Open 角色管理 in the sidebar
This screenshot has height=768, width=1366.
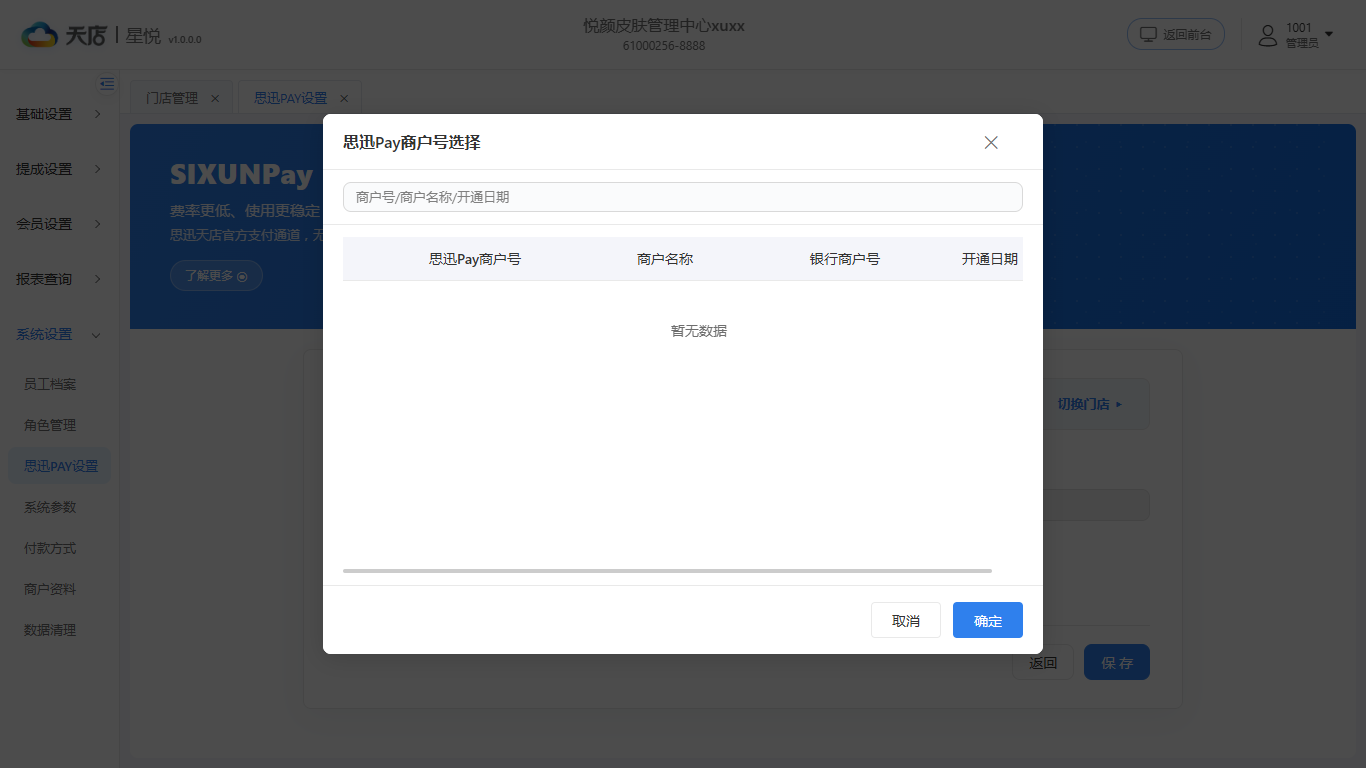(x=50, y=425)
